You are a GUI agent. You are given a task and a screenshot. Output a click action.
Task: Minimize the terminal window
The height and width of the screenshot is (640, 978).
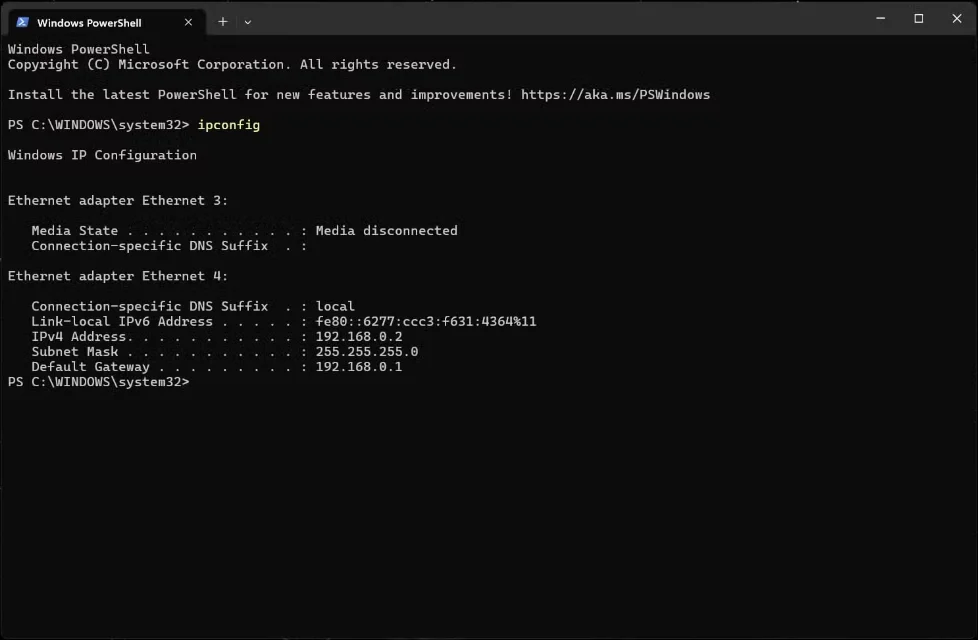click(x=880, y=19)
